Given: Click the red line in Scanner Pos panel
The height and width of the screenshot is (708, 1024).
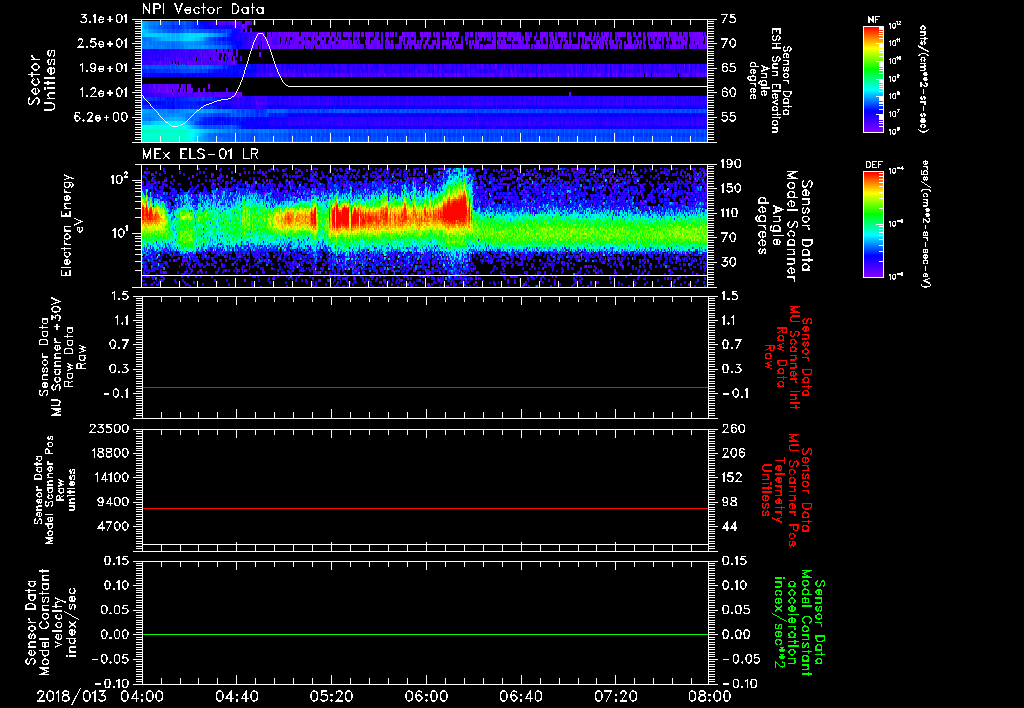Looking at the screenshot, I should tap(425, 508).
